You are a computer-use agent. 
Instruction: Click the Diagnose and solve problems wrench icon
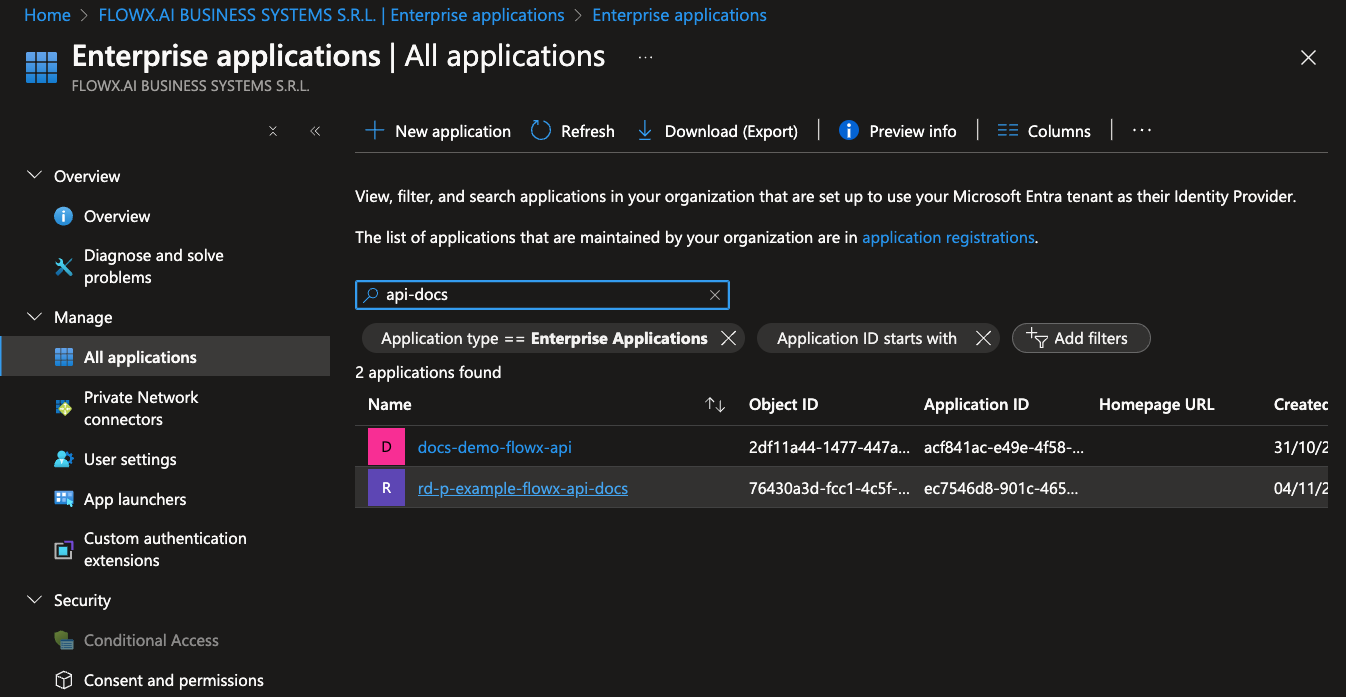pyautogui.click(x=64, y=266)
